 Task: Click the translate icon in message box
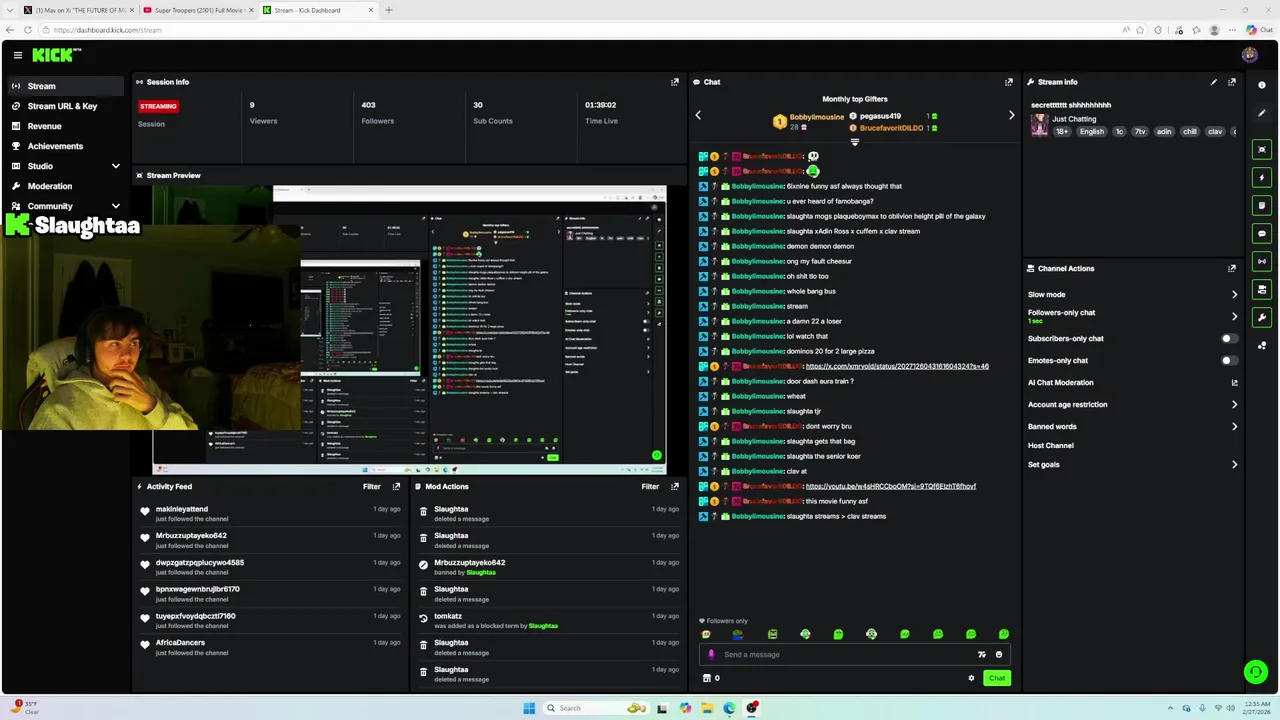981,655
